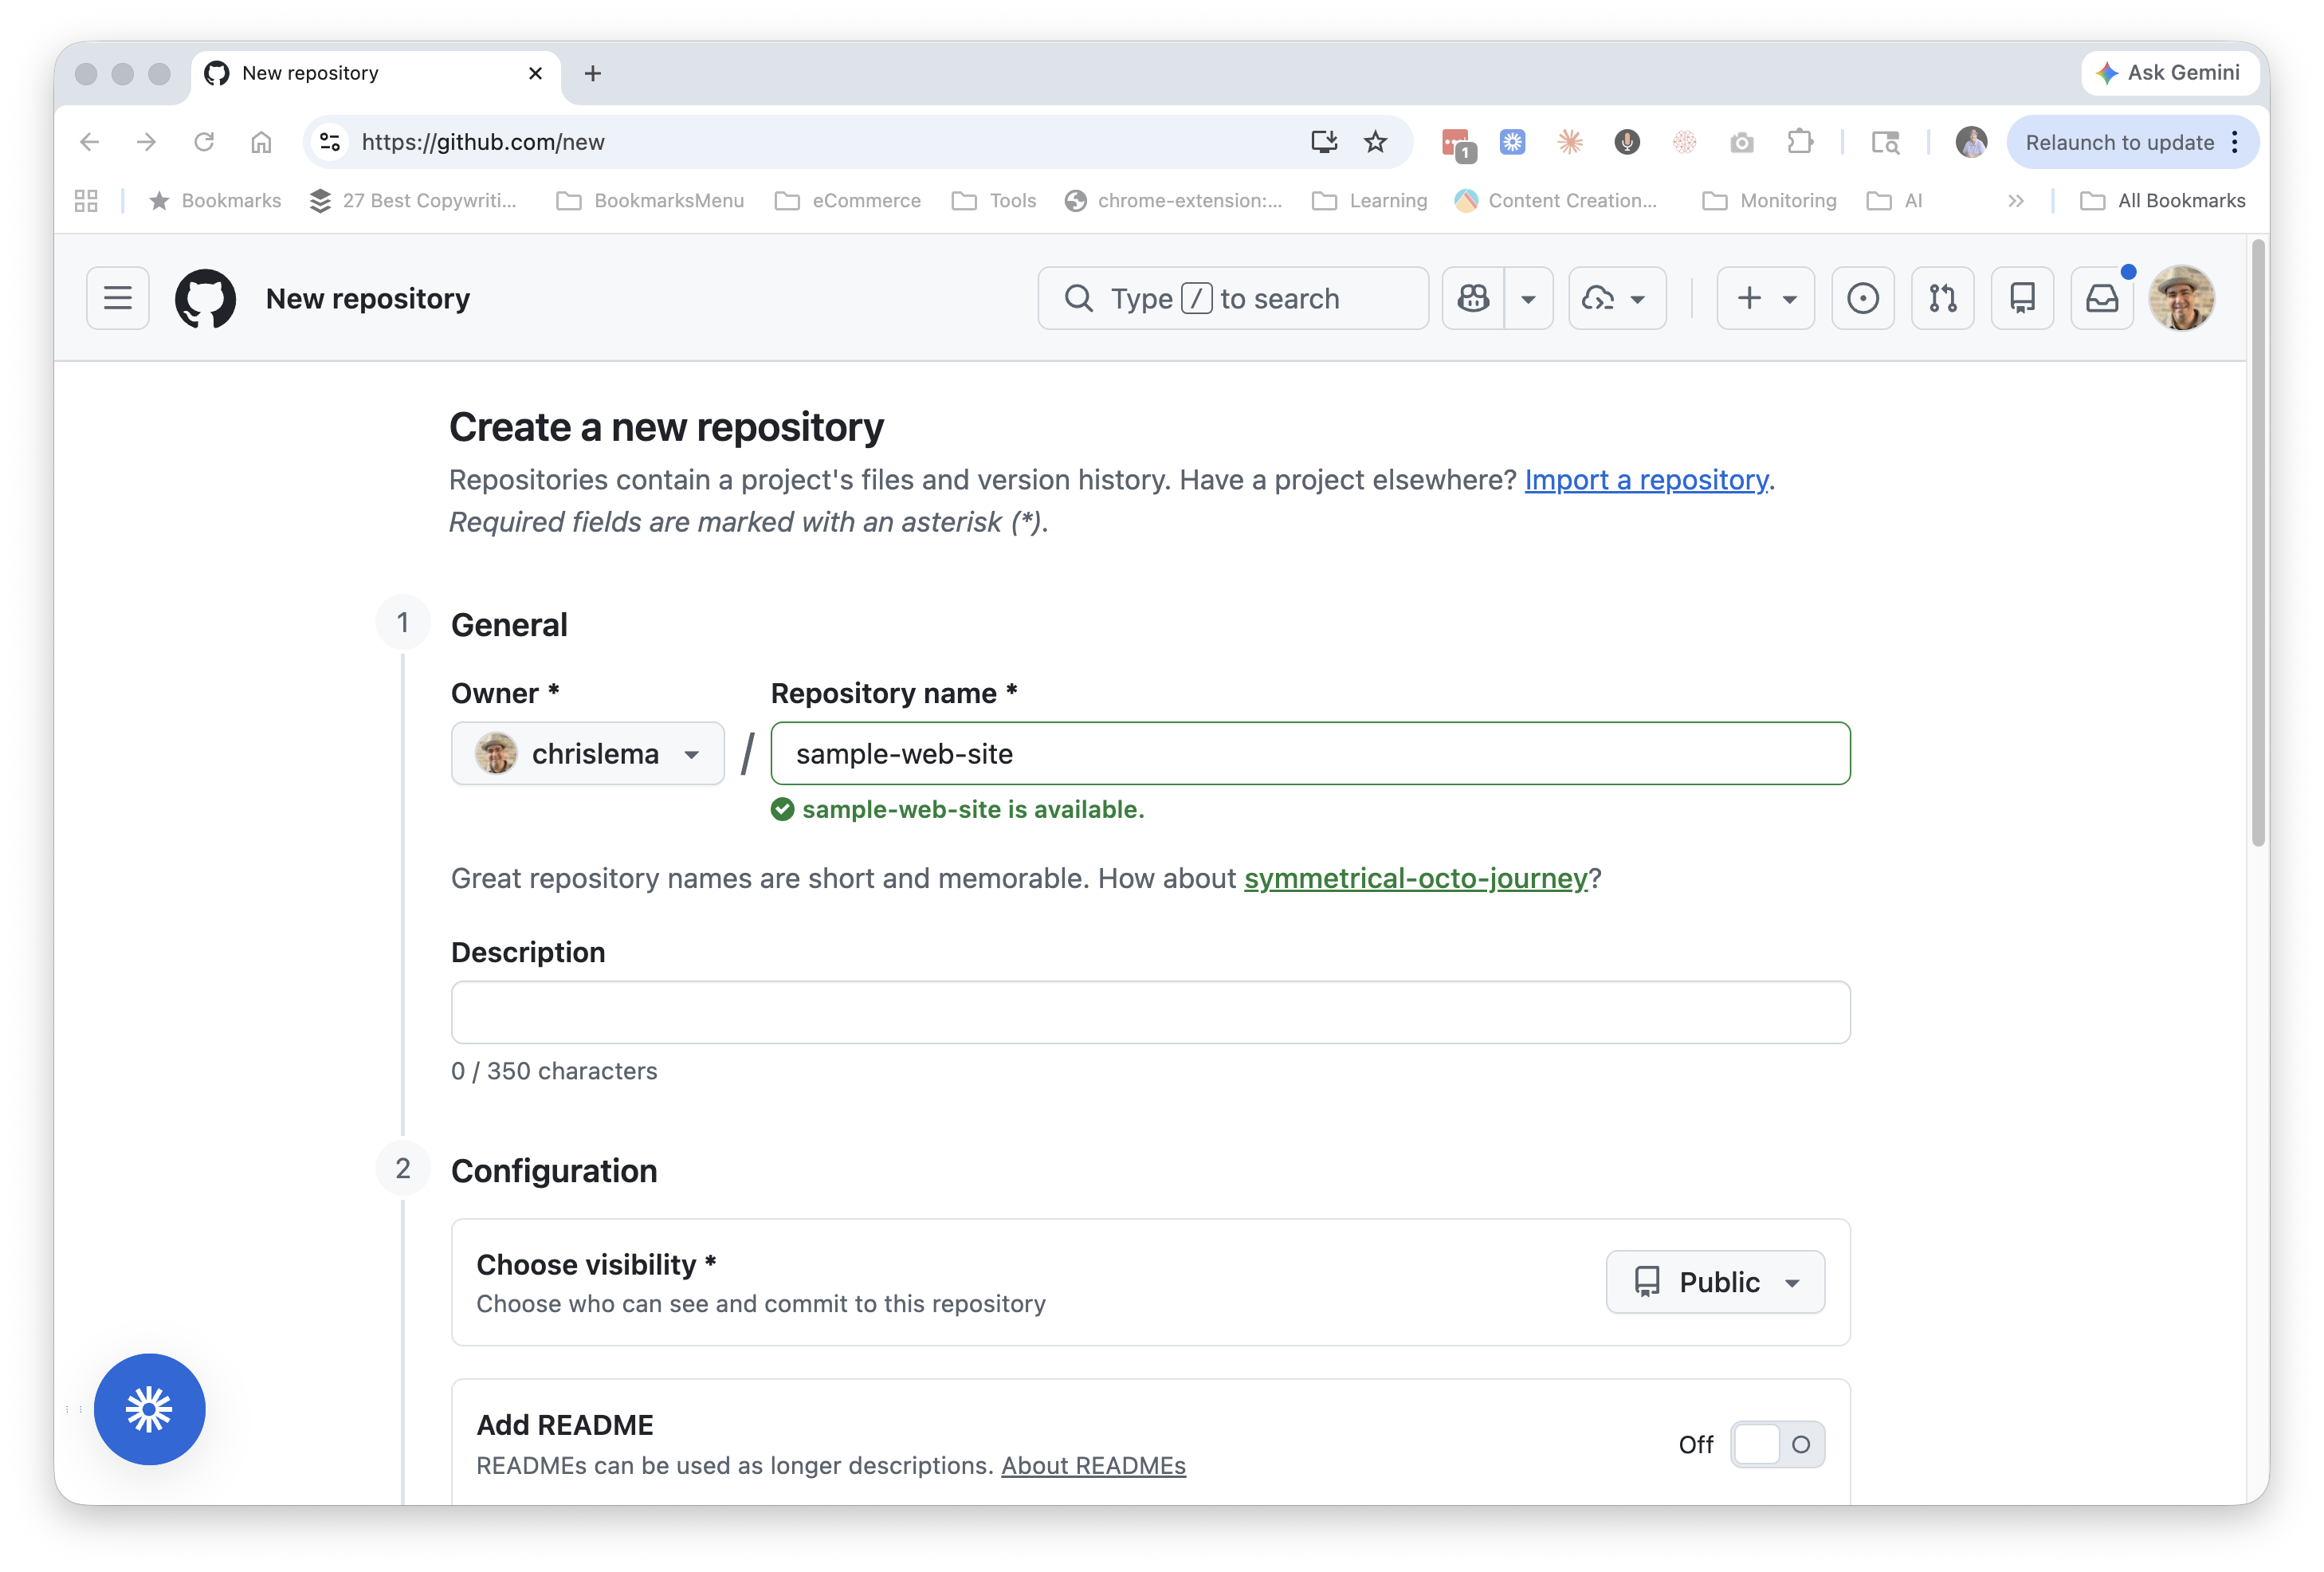The image size is (2324, 1572).
Task: Use suggested name symmetrical-octo-journey
Action: coord(1415,878)
